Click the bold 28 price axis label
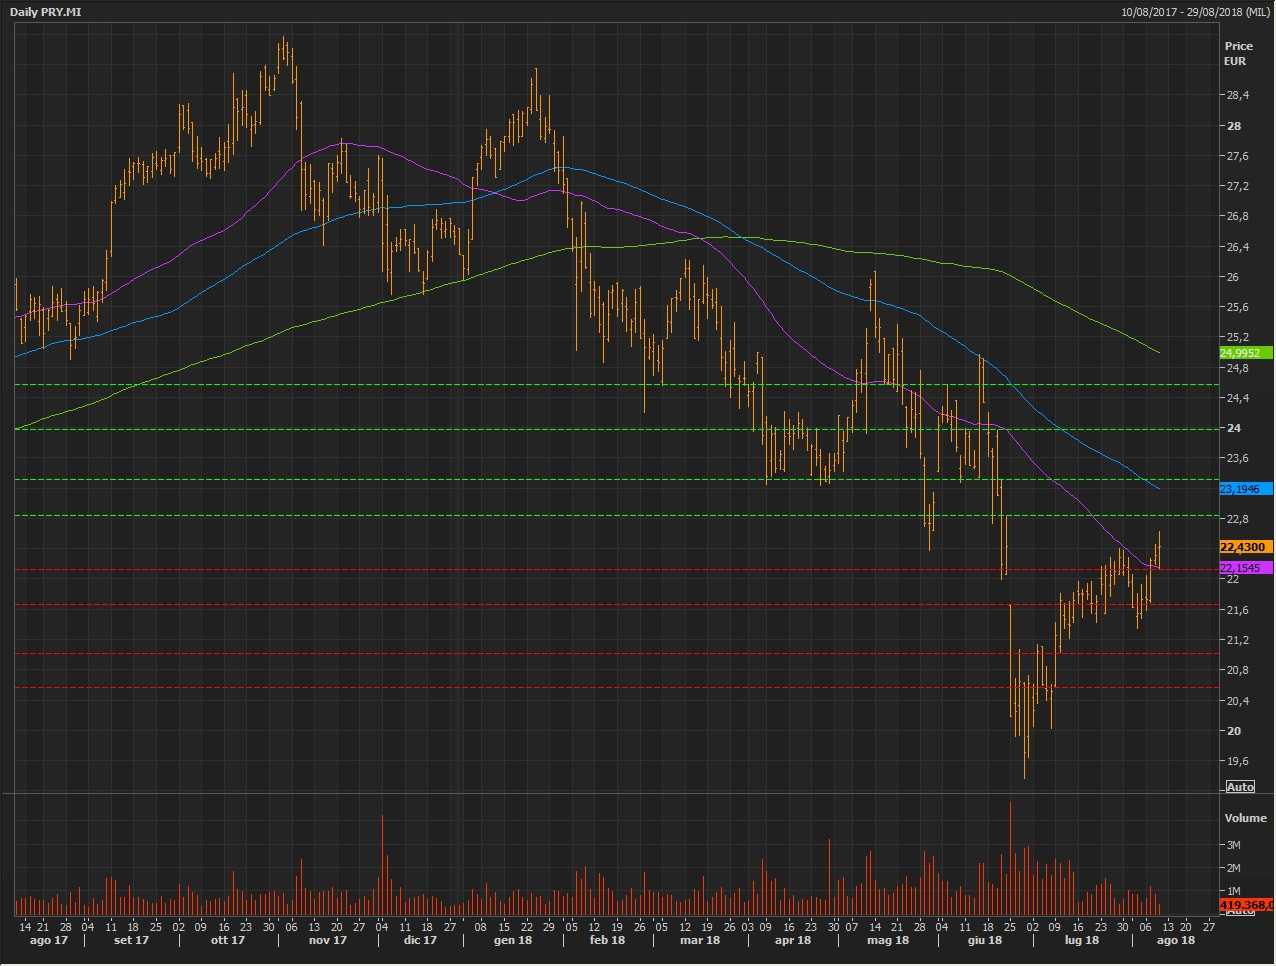The height and width of the screenshot is (966, 1276). 1234,126
